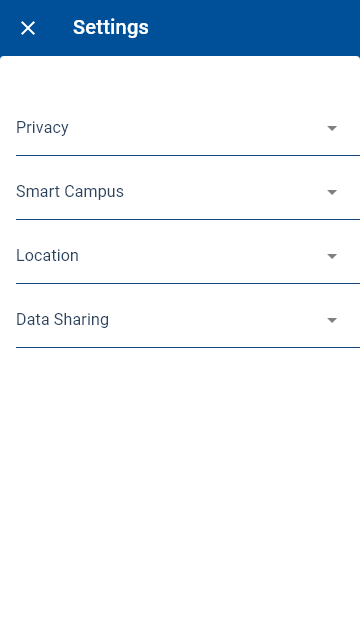Expand the Data Sharing dropdown arrow

[x=332, y=320]
